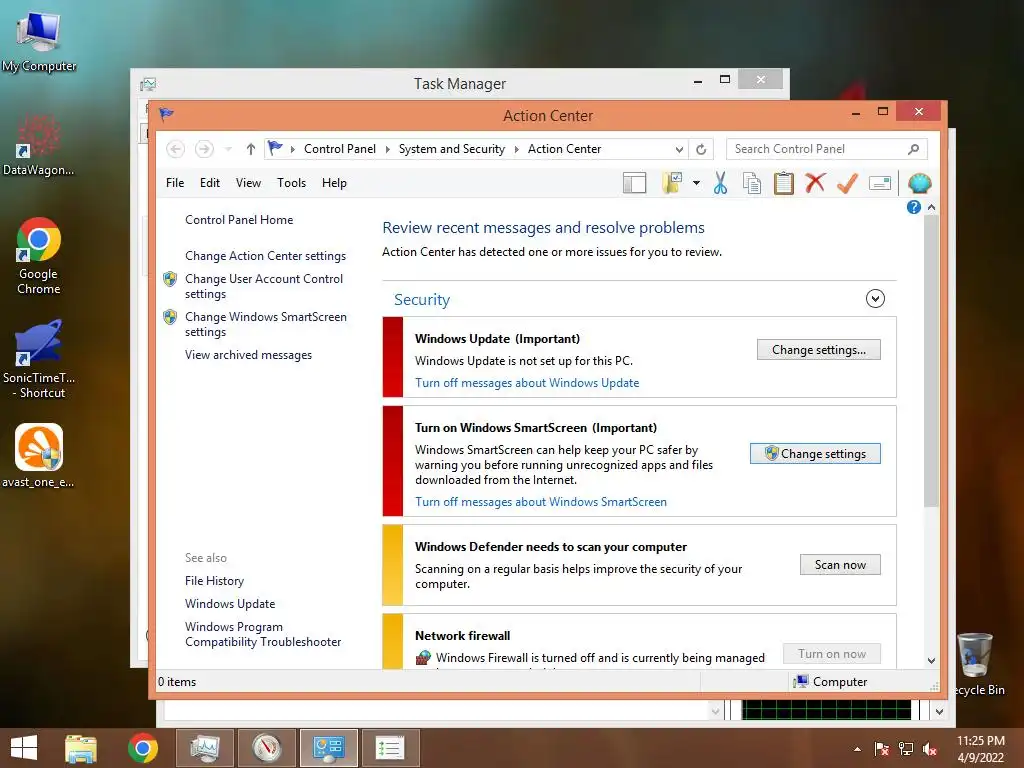Screen dimensions: 1024x768
Task: Open the folder options dropdown arrow in toolbar
Action: tap(696, 184)
